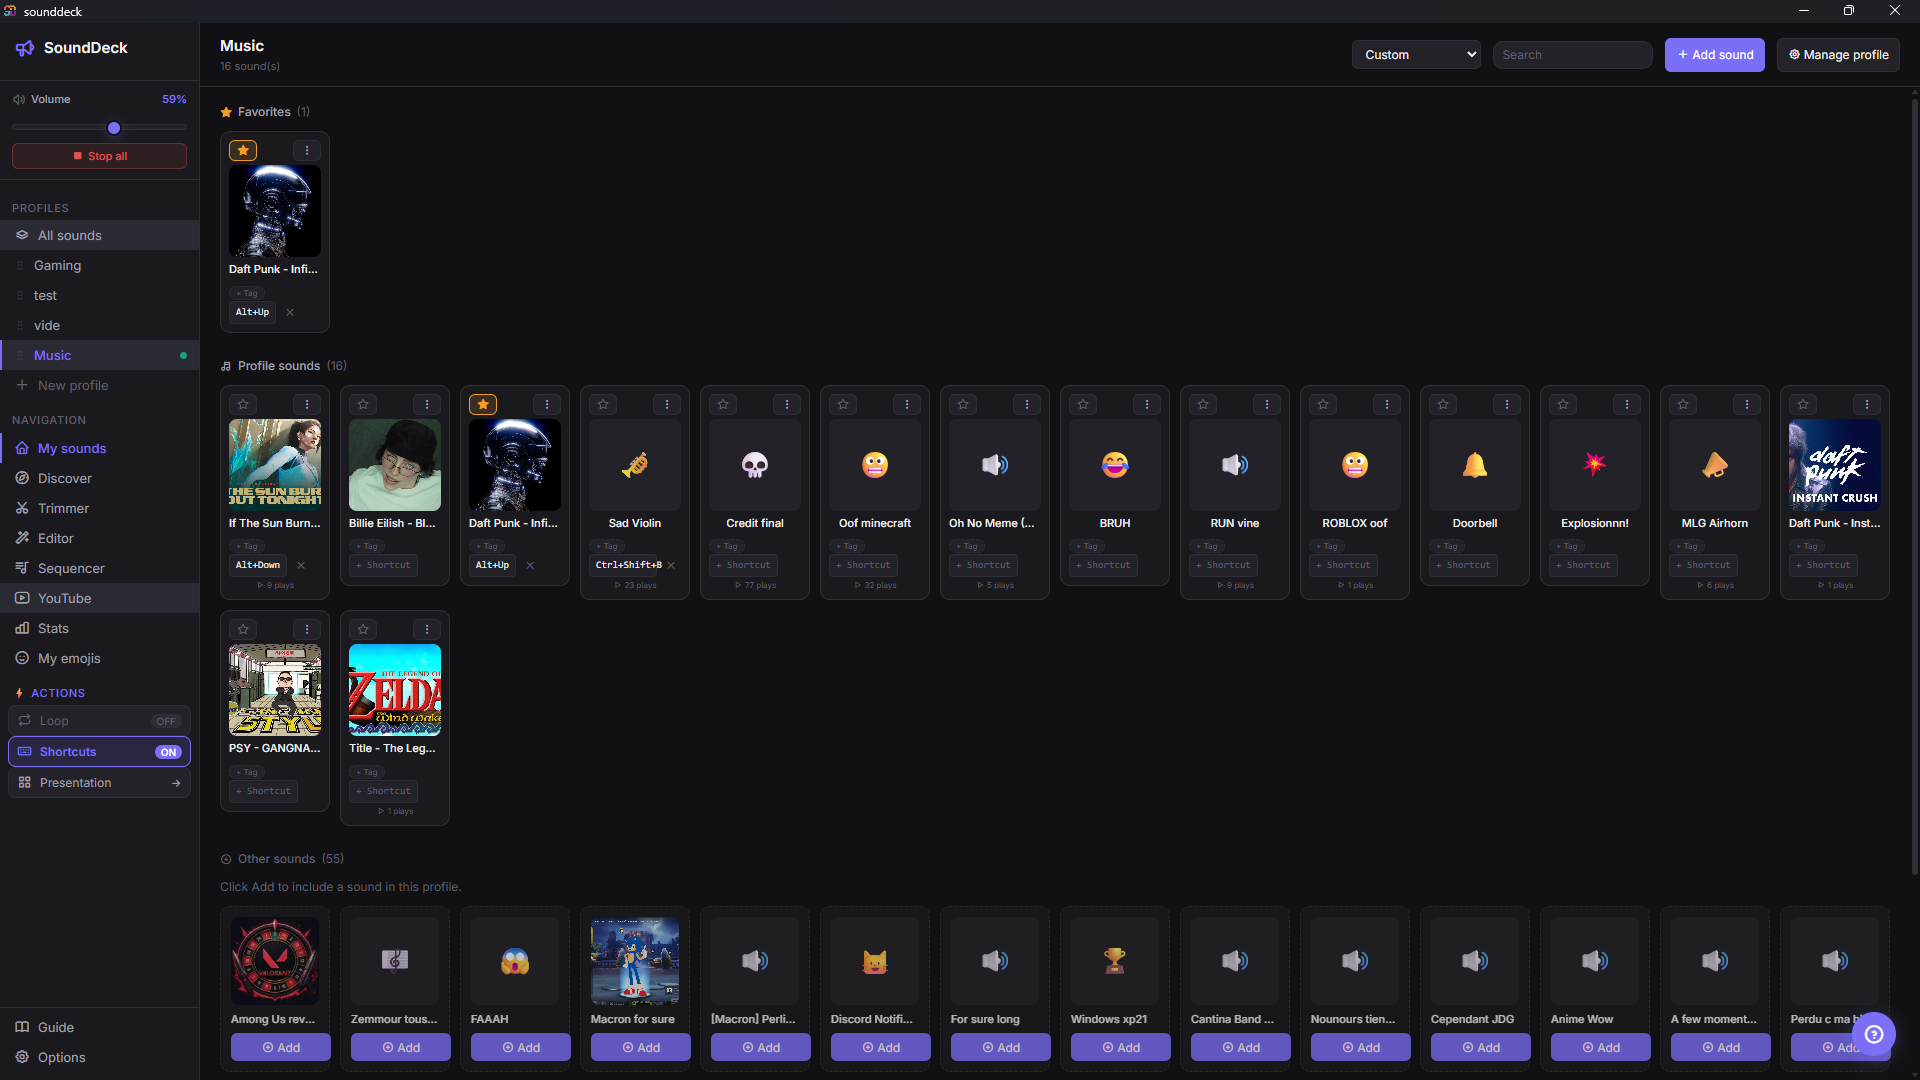Click into the Search input field

point(1572,55)
